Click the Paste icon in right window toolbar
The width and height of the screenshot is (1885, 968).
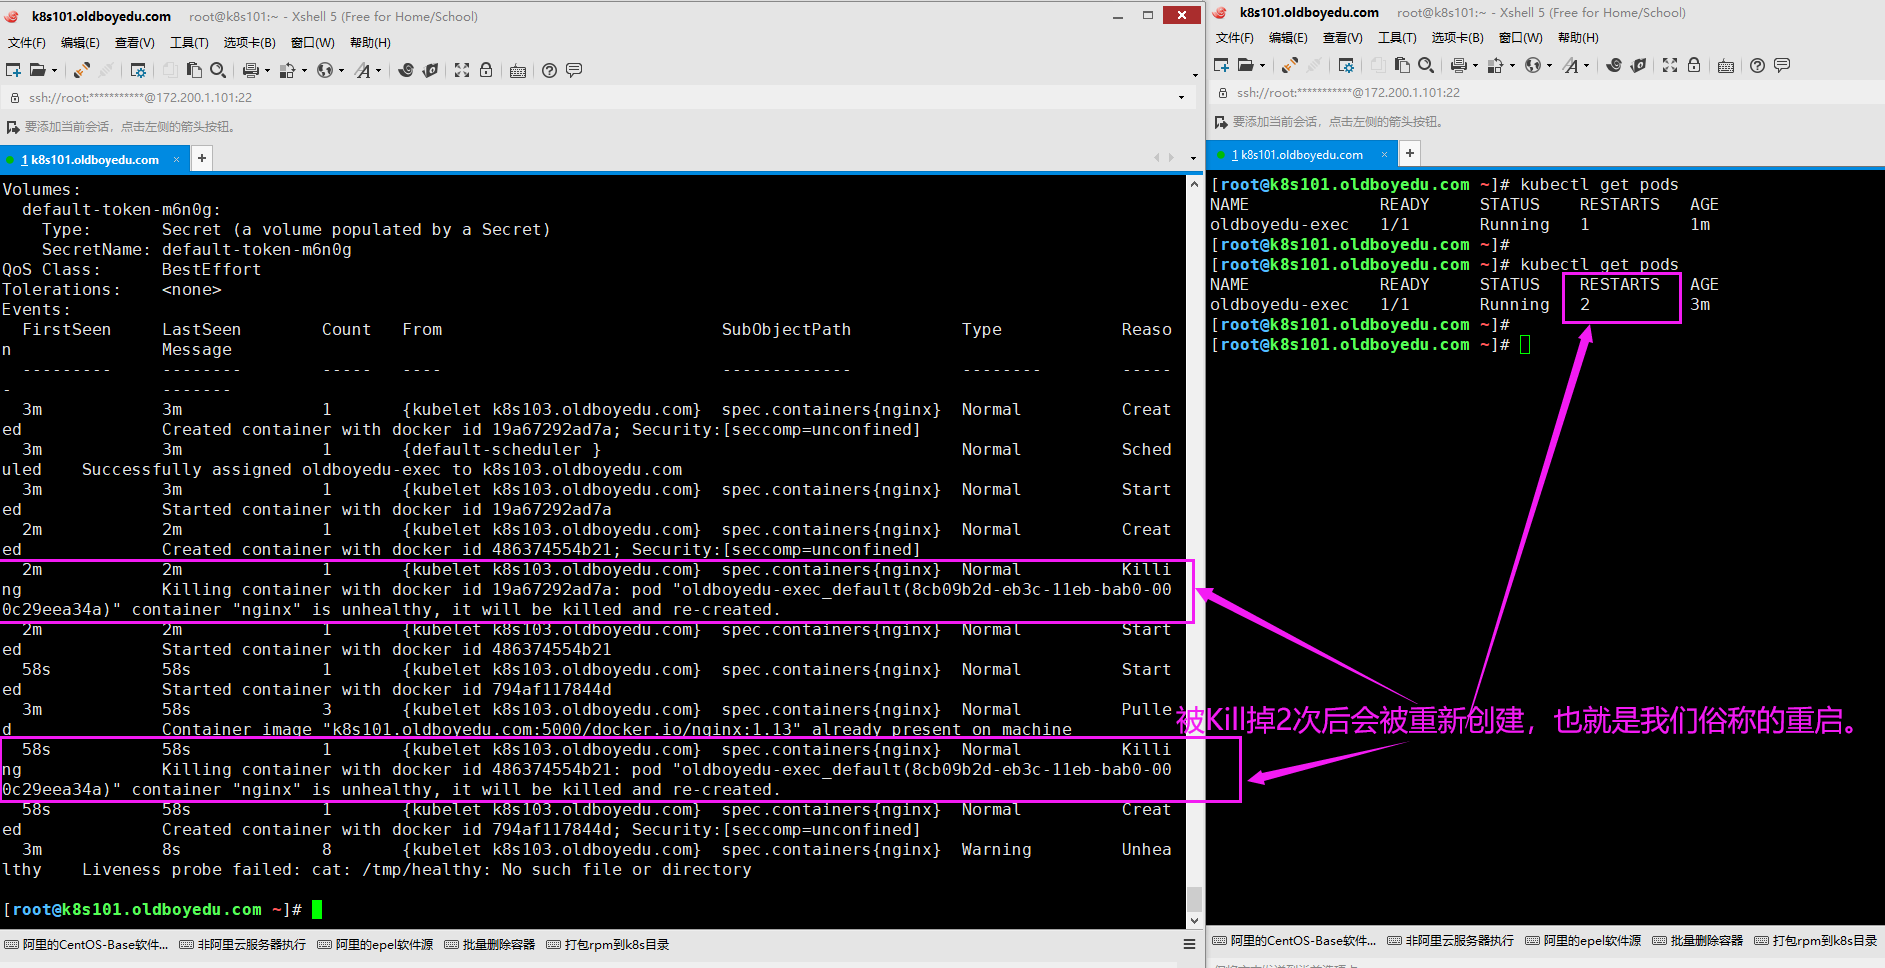[1402, 65]
